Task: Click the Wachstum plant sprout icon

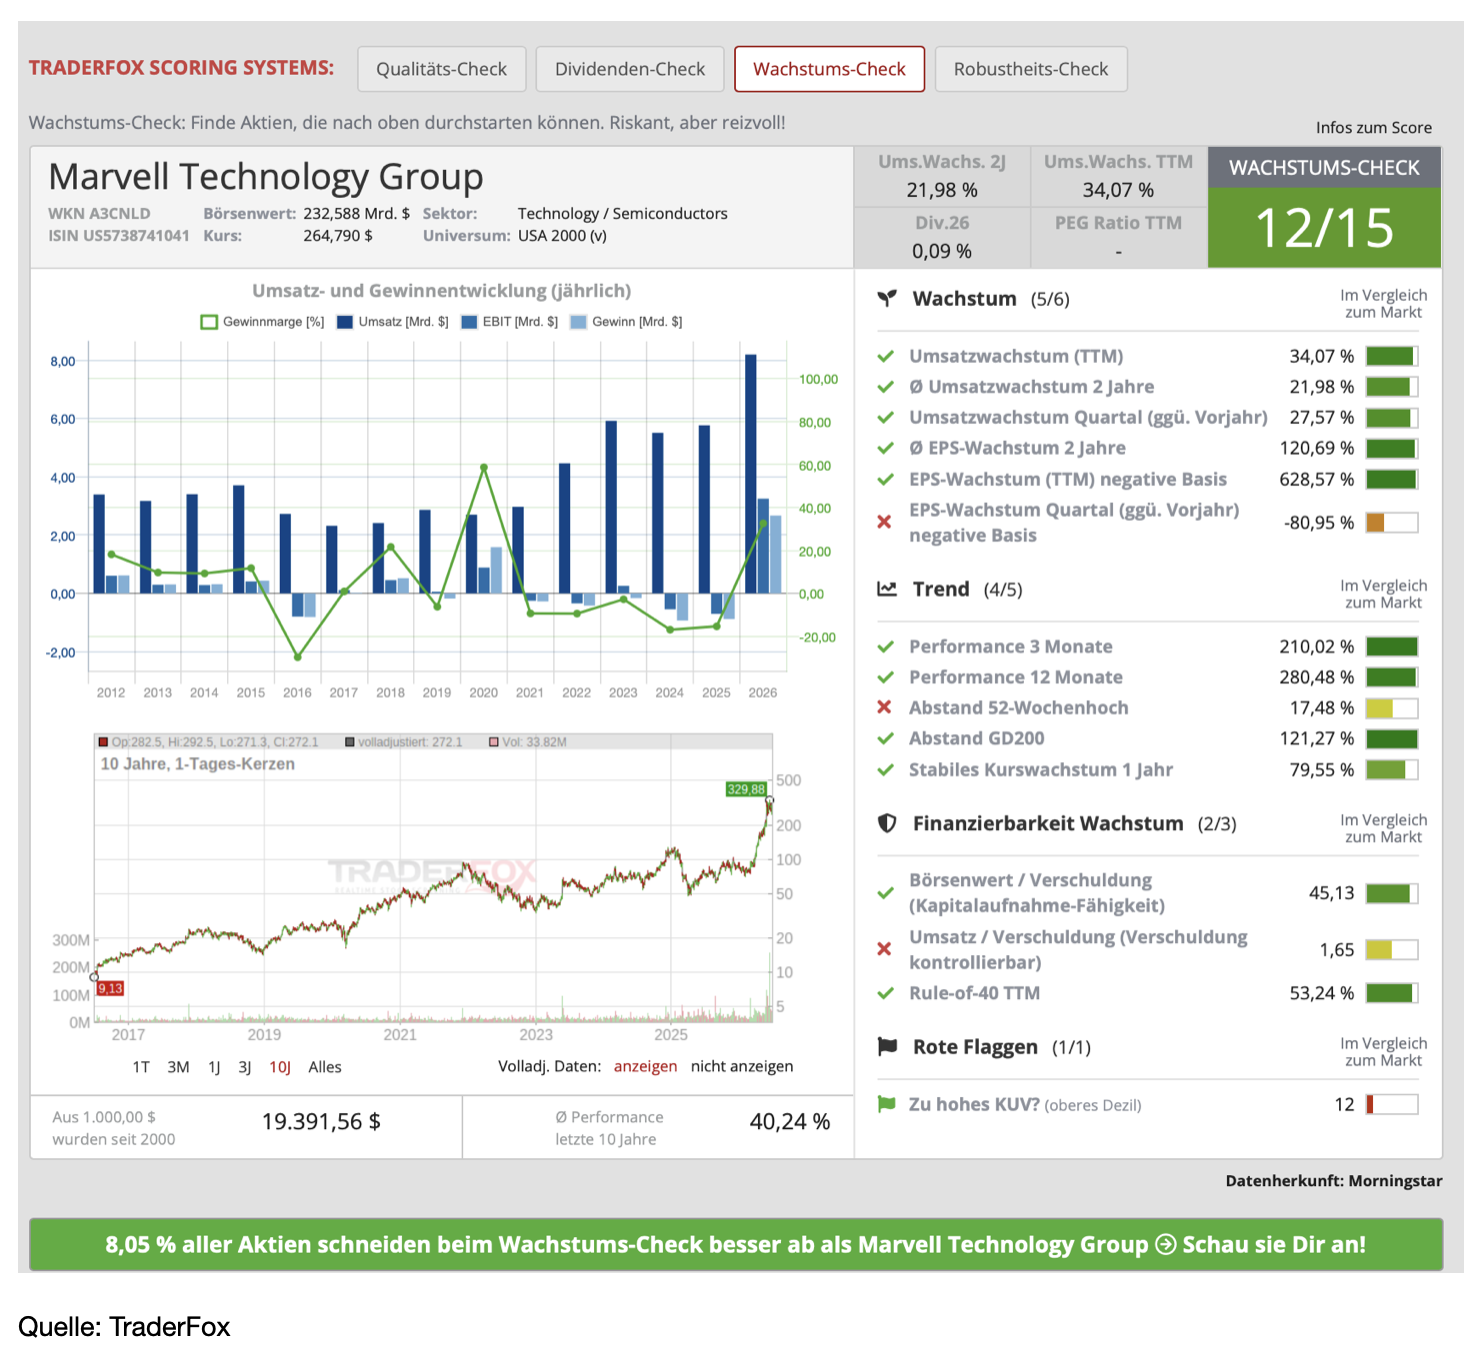Action: pyautogui.click(x=886, y=298)
